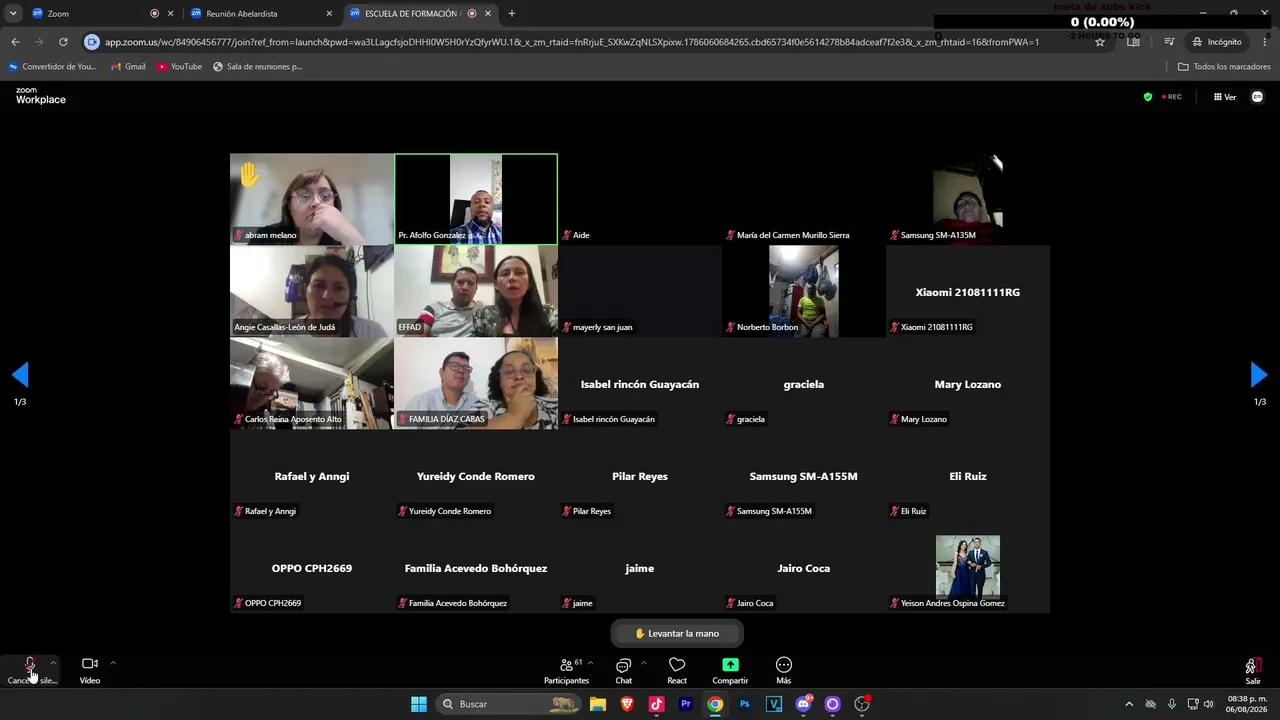Select Norberto Borbon's video tile

[x=804, y=291]
